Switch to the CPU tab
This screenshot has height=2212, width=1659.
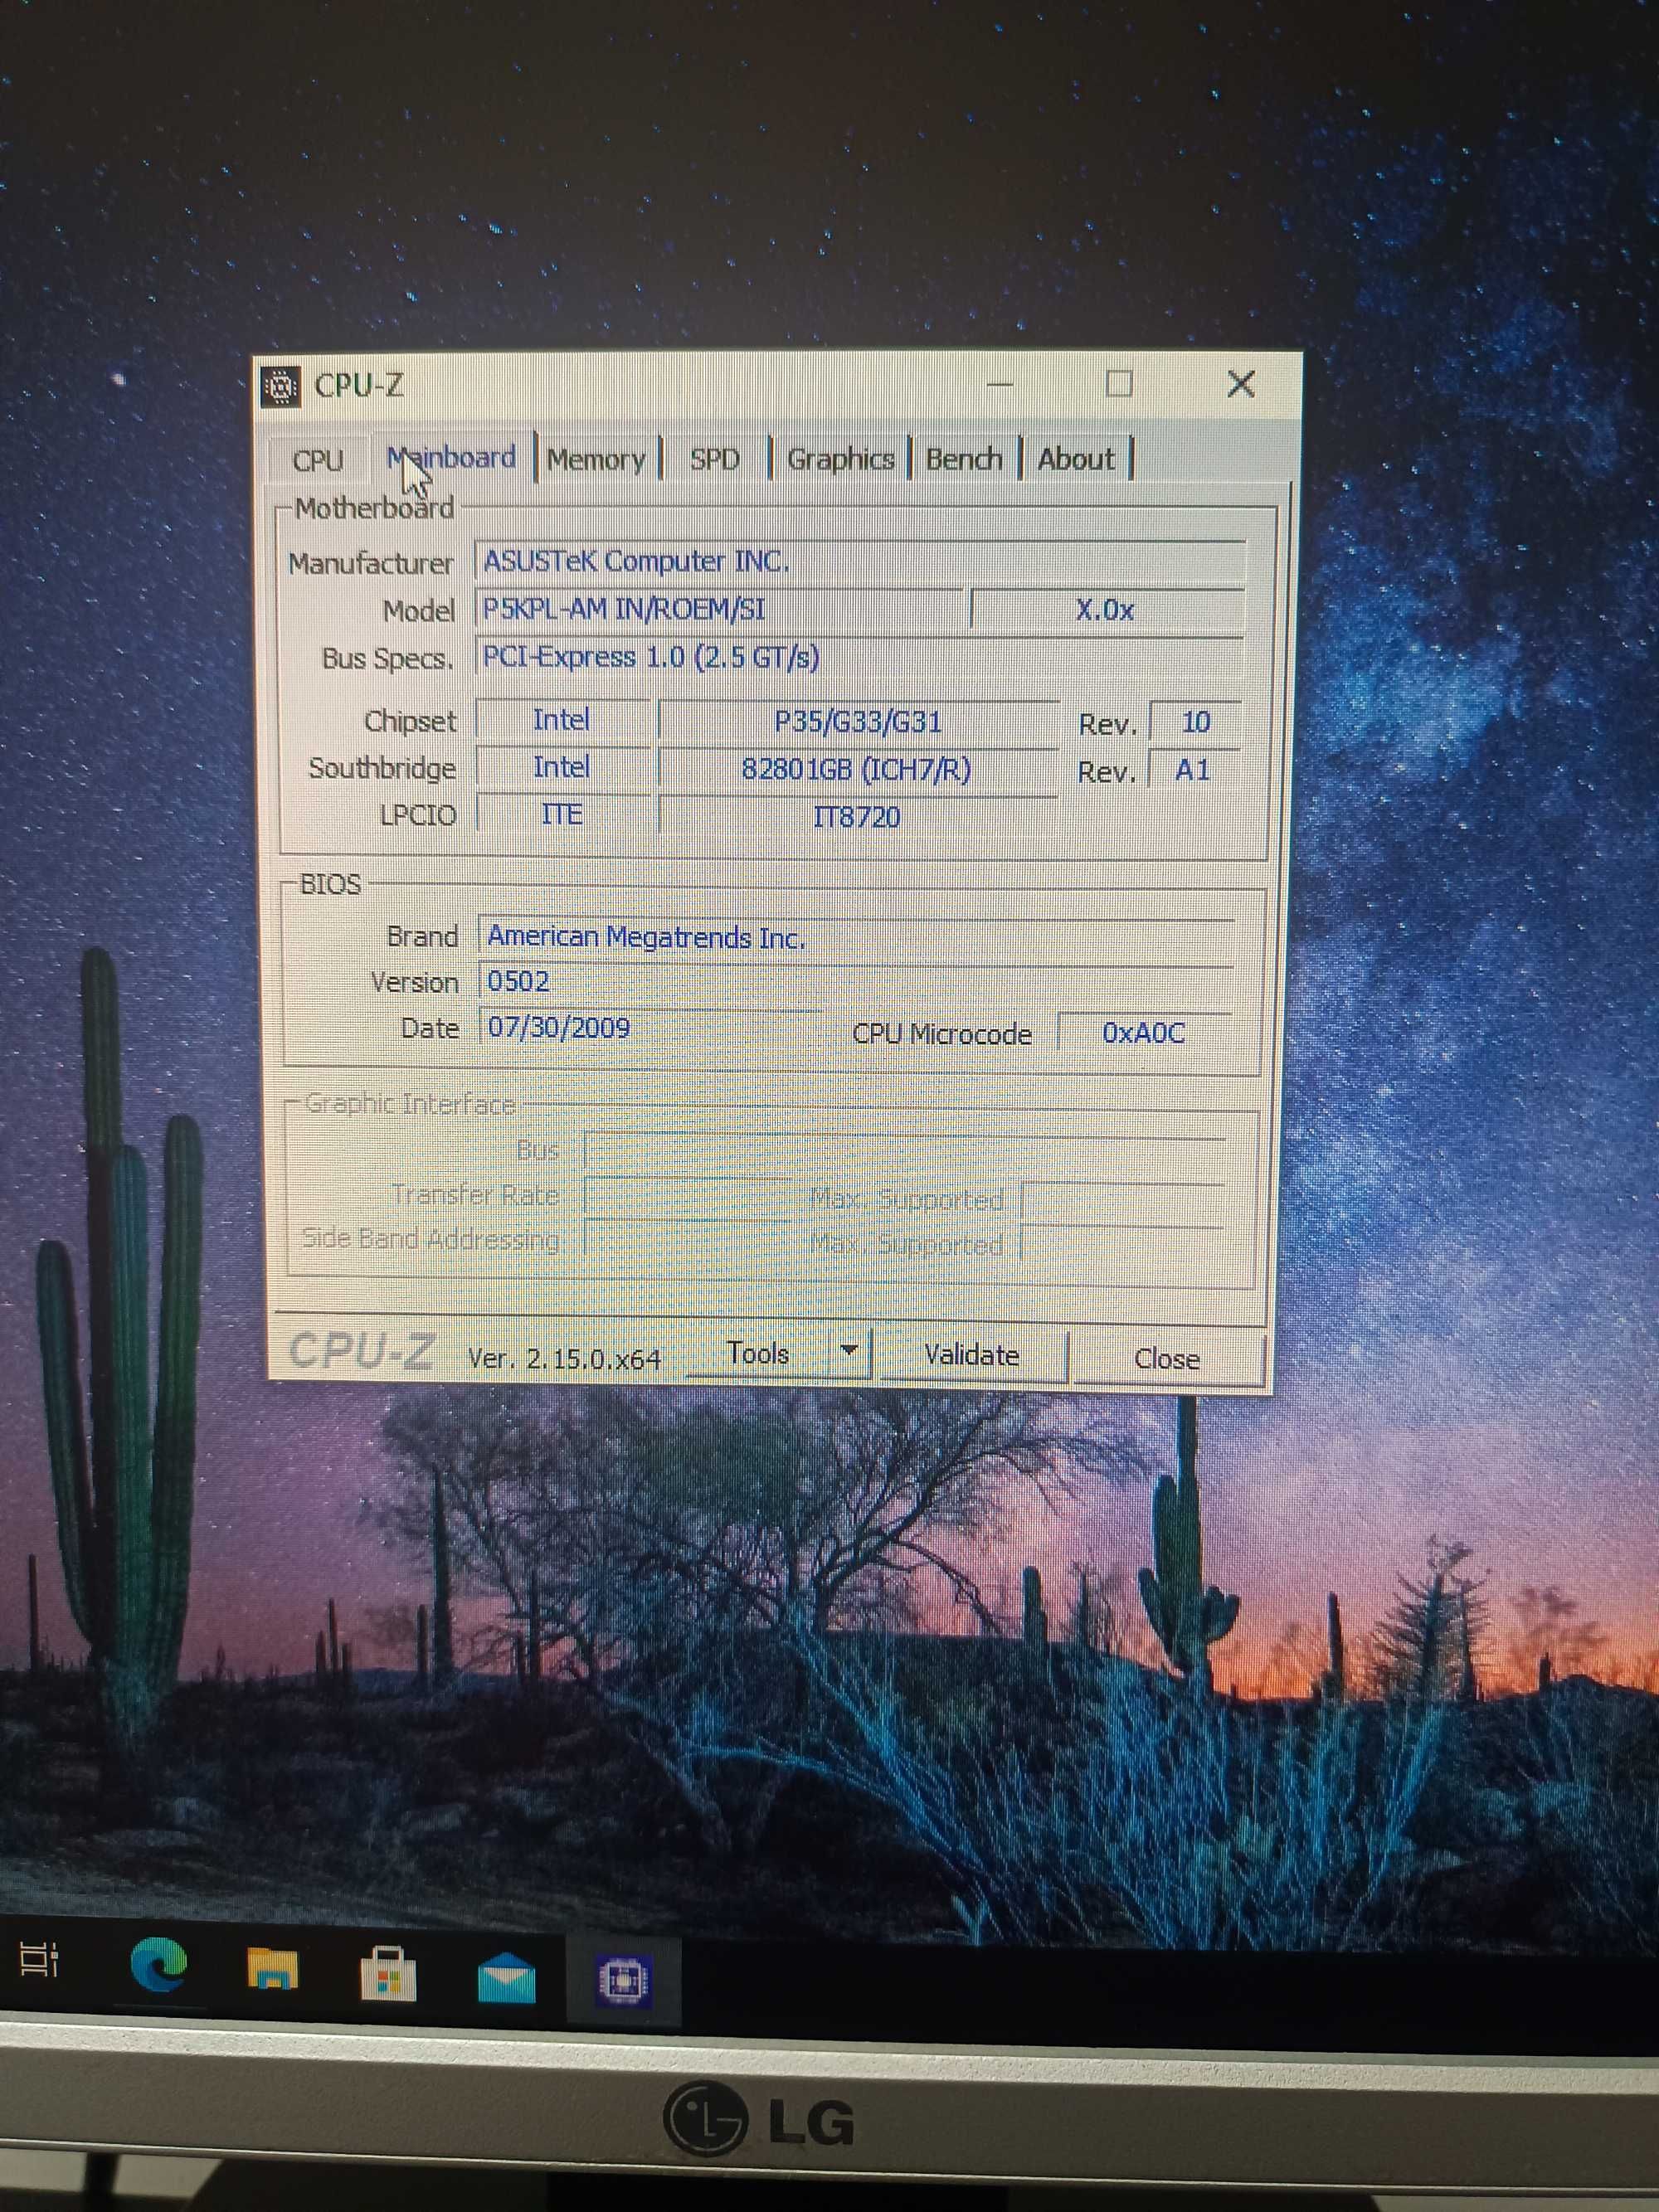318,460
